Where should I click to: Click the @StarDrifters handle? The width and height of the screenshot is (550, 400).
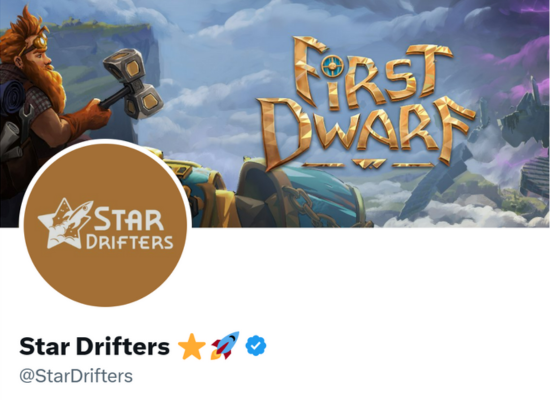coord(76,376)
